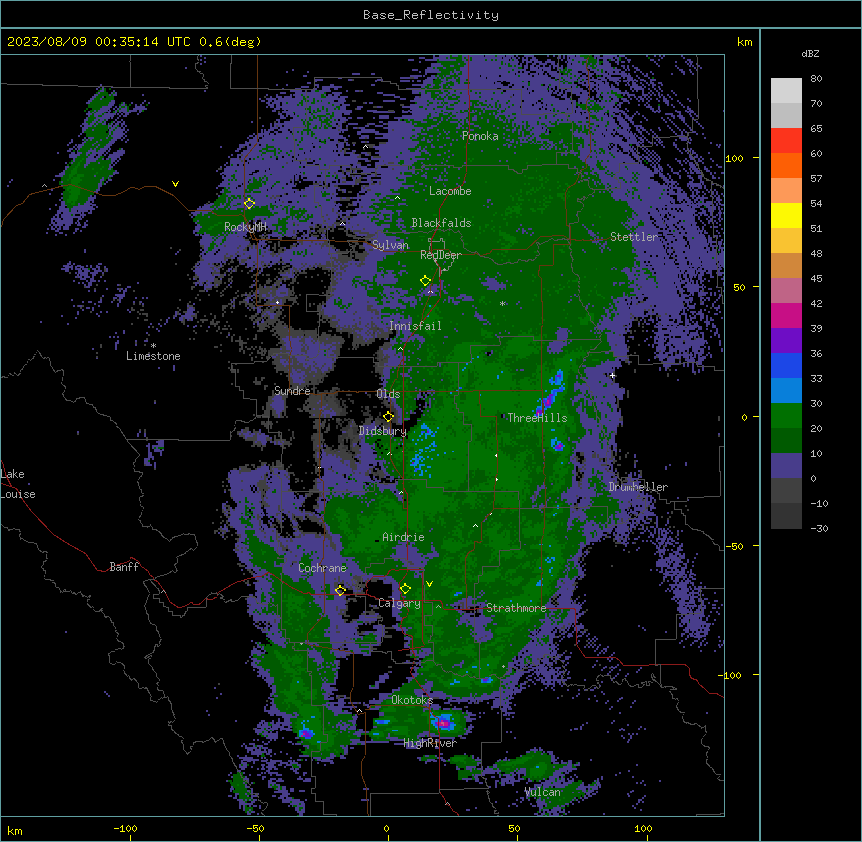Click the Limestone label
This screenshot has width=862, height=842.
153,356
